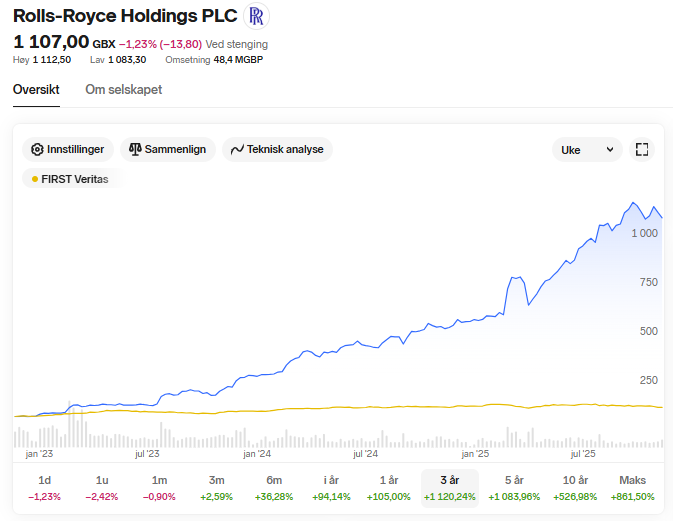Viewport: 673px width, 521px height.
Task: Select the 1d time range
Action: click(x=44, y=487)
